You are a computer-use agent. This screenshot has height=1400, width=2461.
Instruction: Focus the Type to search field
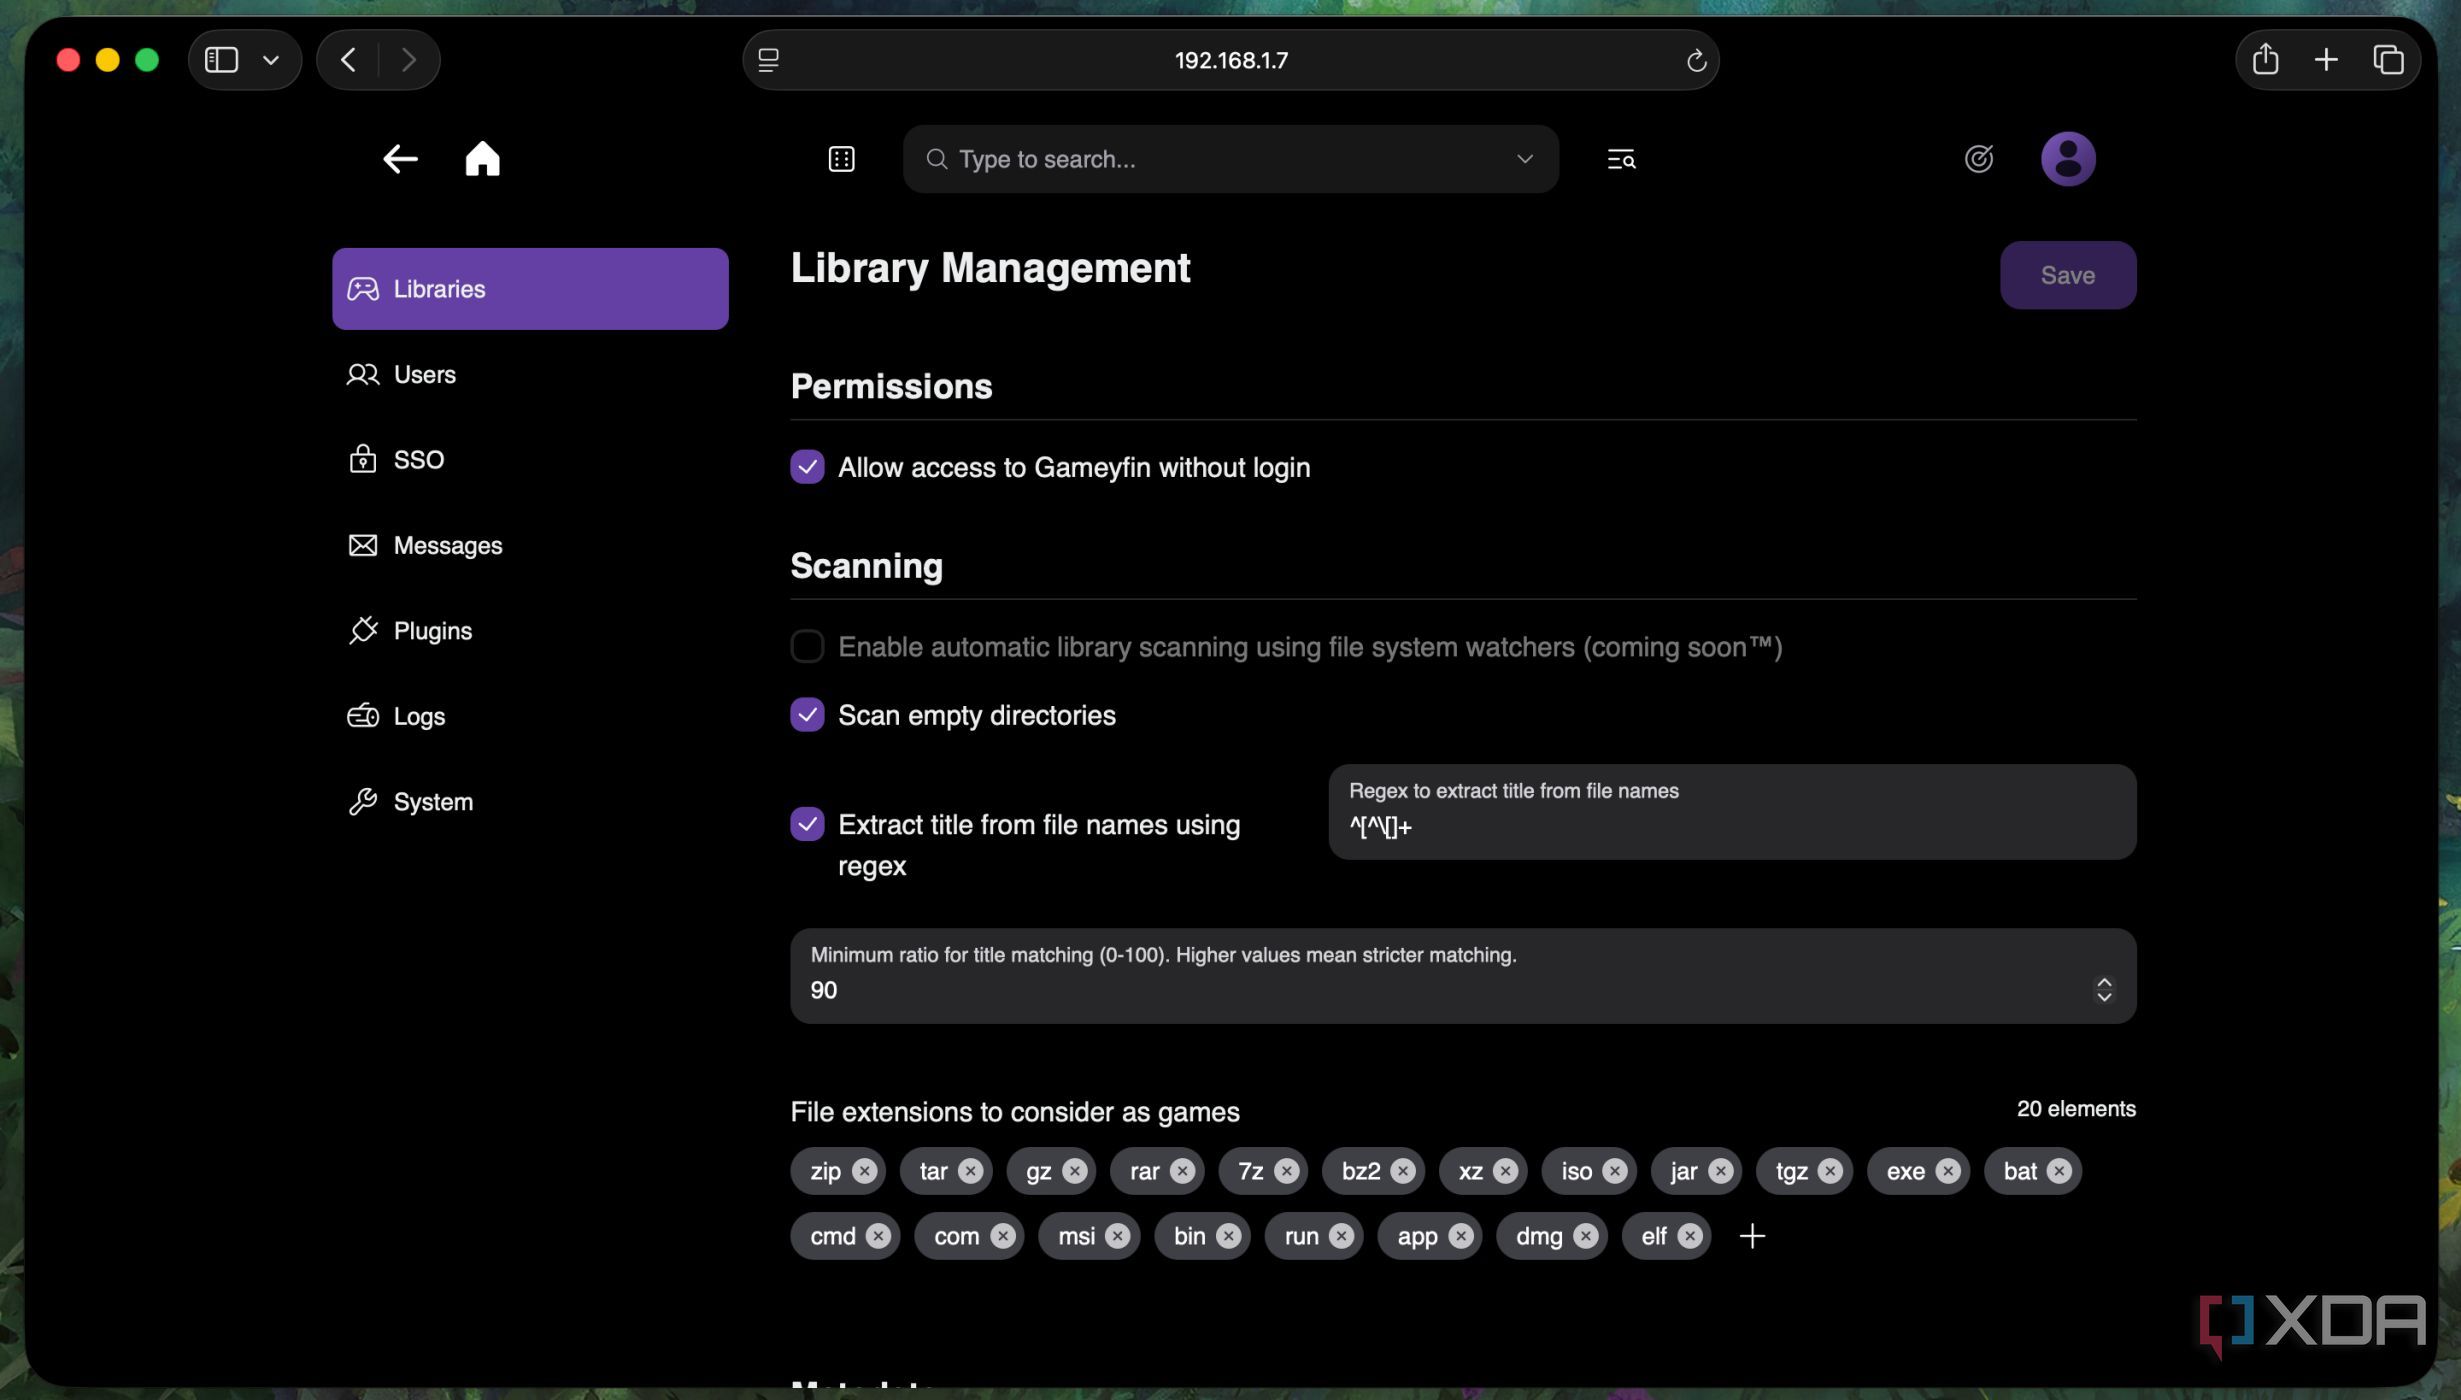pyautogui.click(x=1230, y=159)
